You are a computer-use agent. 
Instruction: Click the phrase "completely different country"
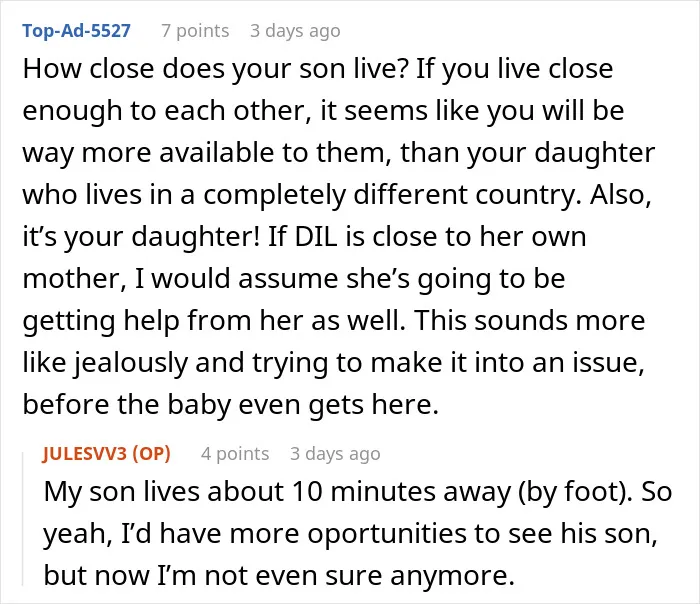(393, 195)
